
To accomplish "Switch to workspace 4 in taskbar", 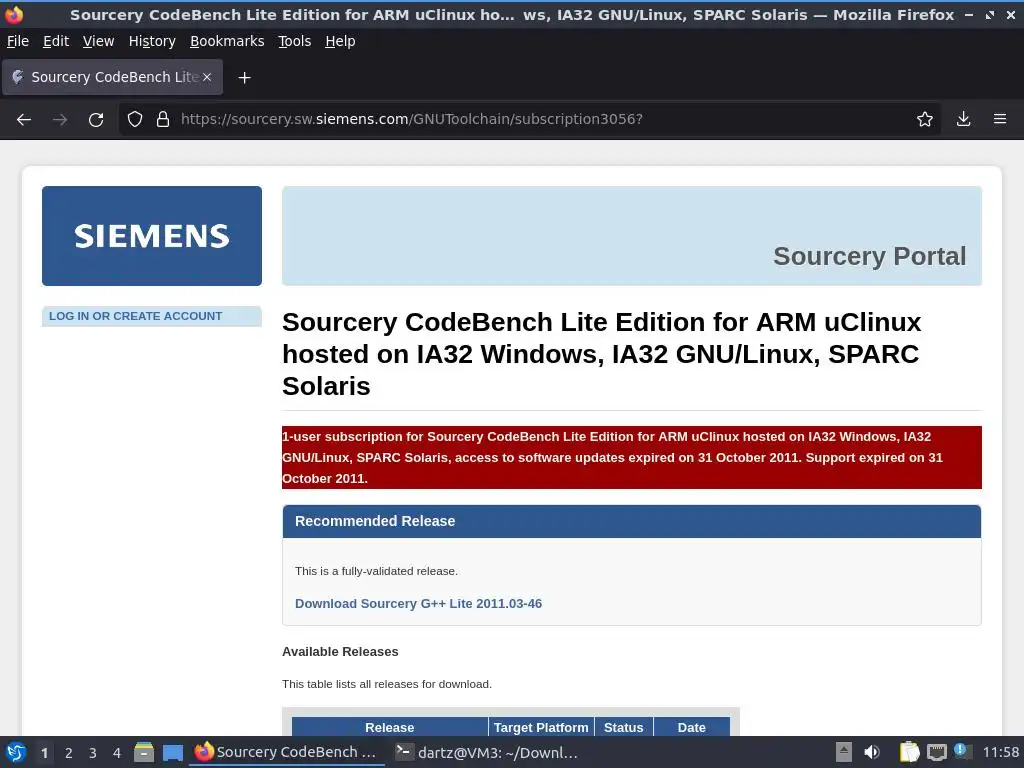I will pos(117,753).
